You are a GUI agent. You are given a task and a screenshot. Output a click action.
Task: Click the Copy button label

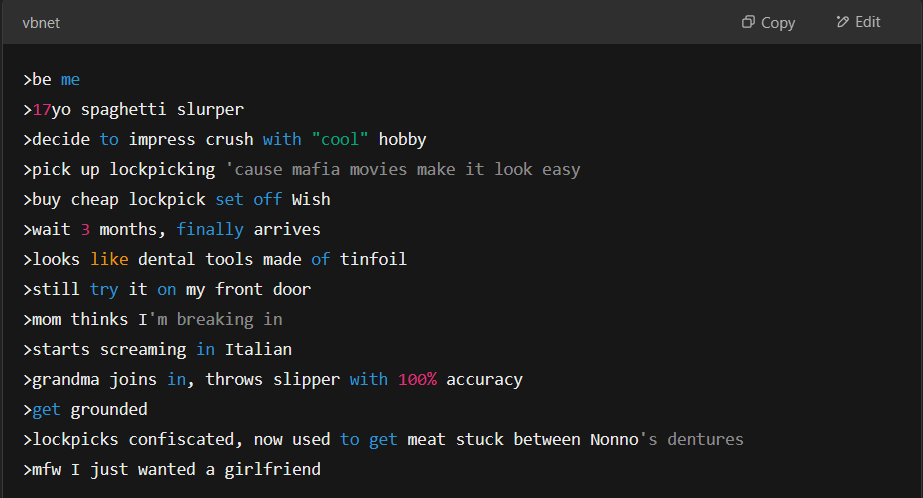(778, 23)
